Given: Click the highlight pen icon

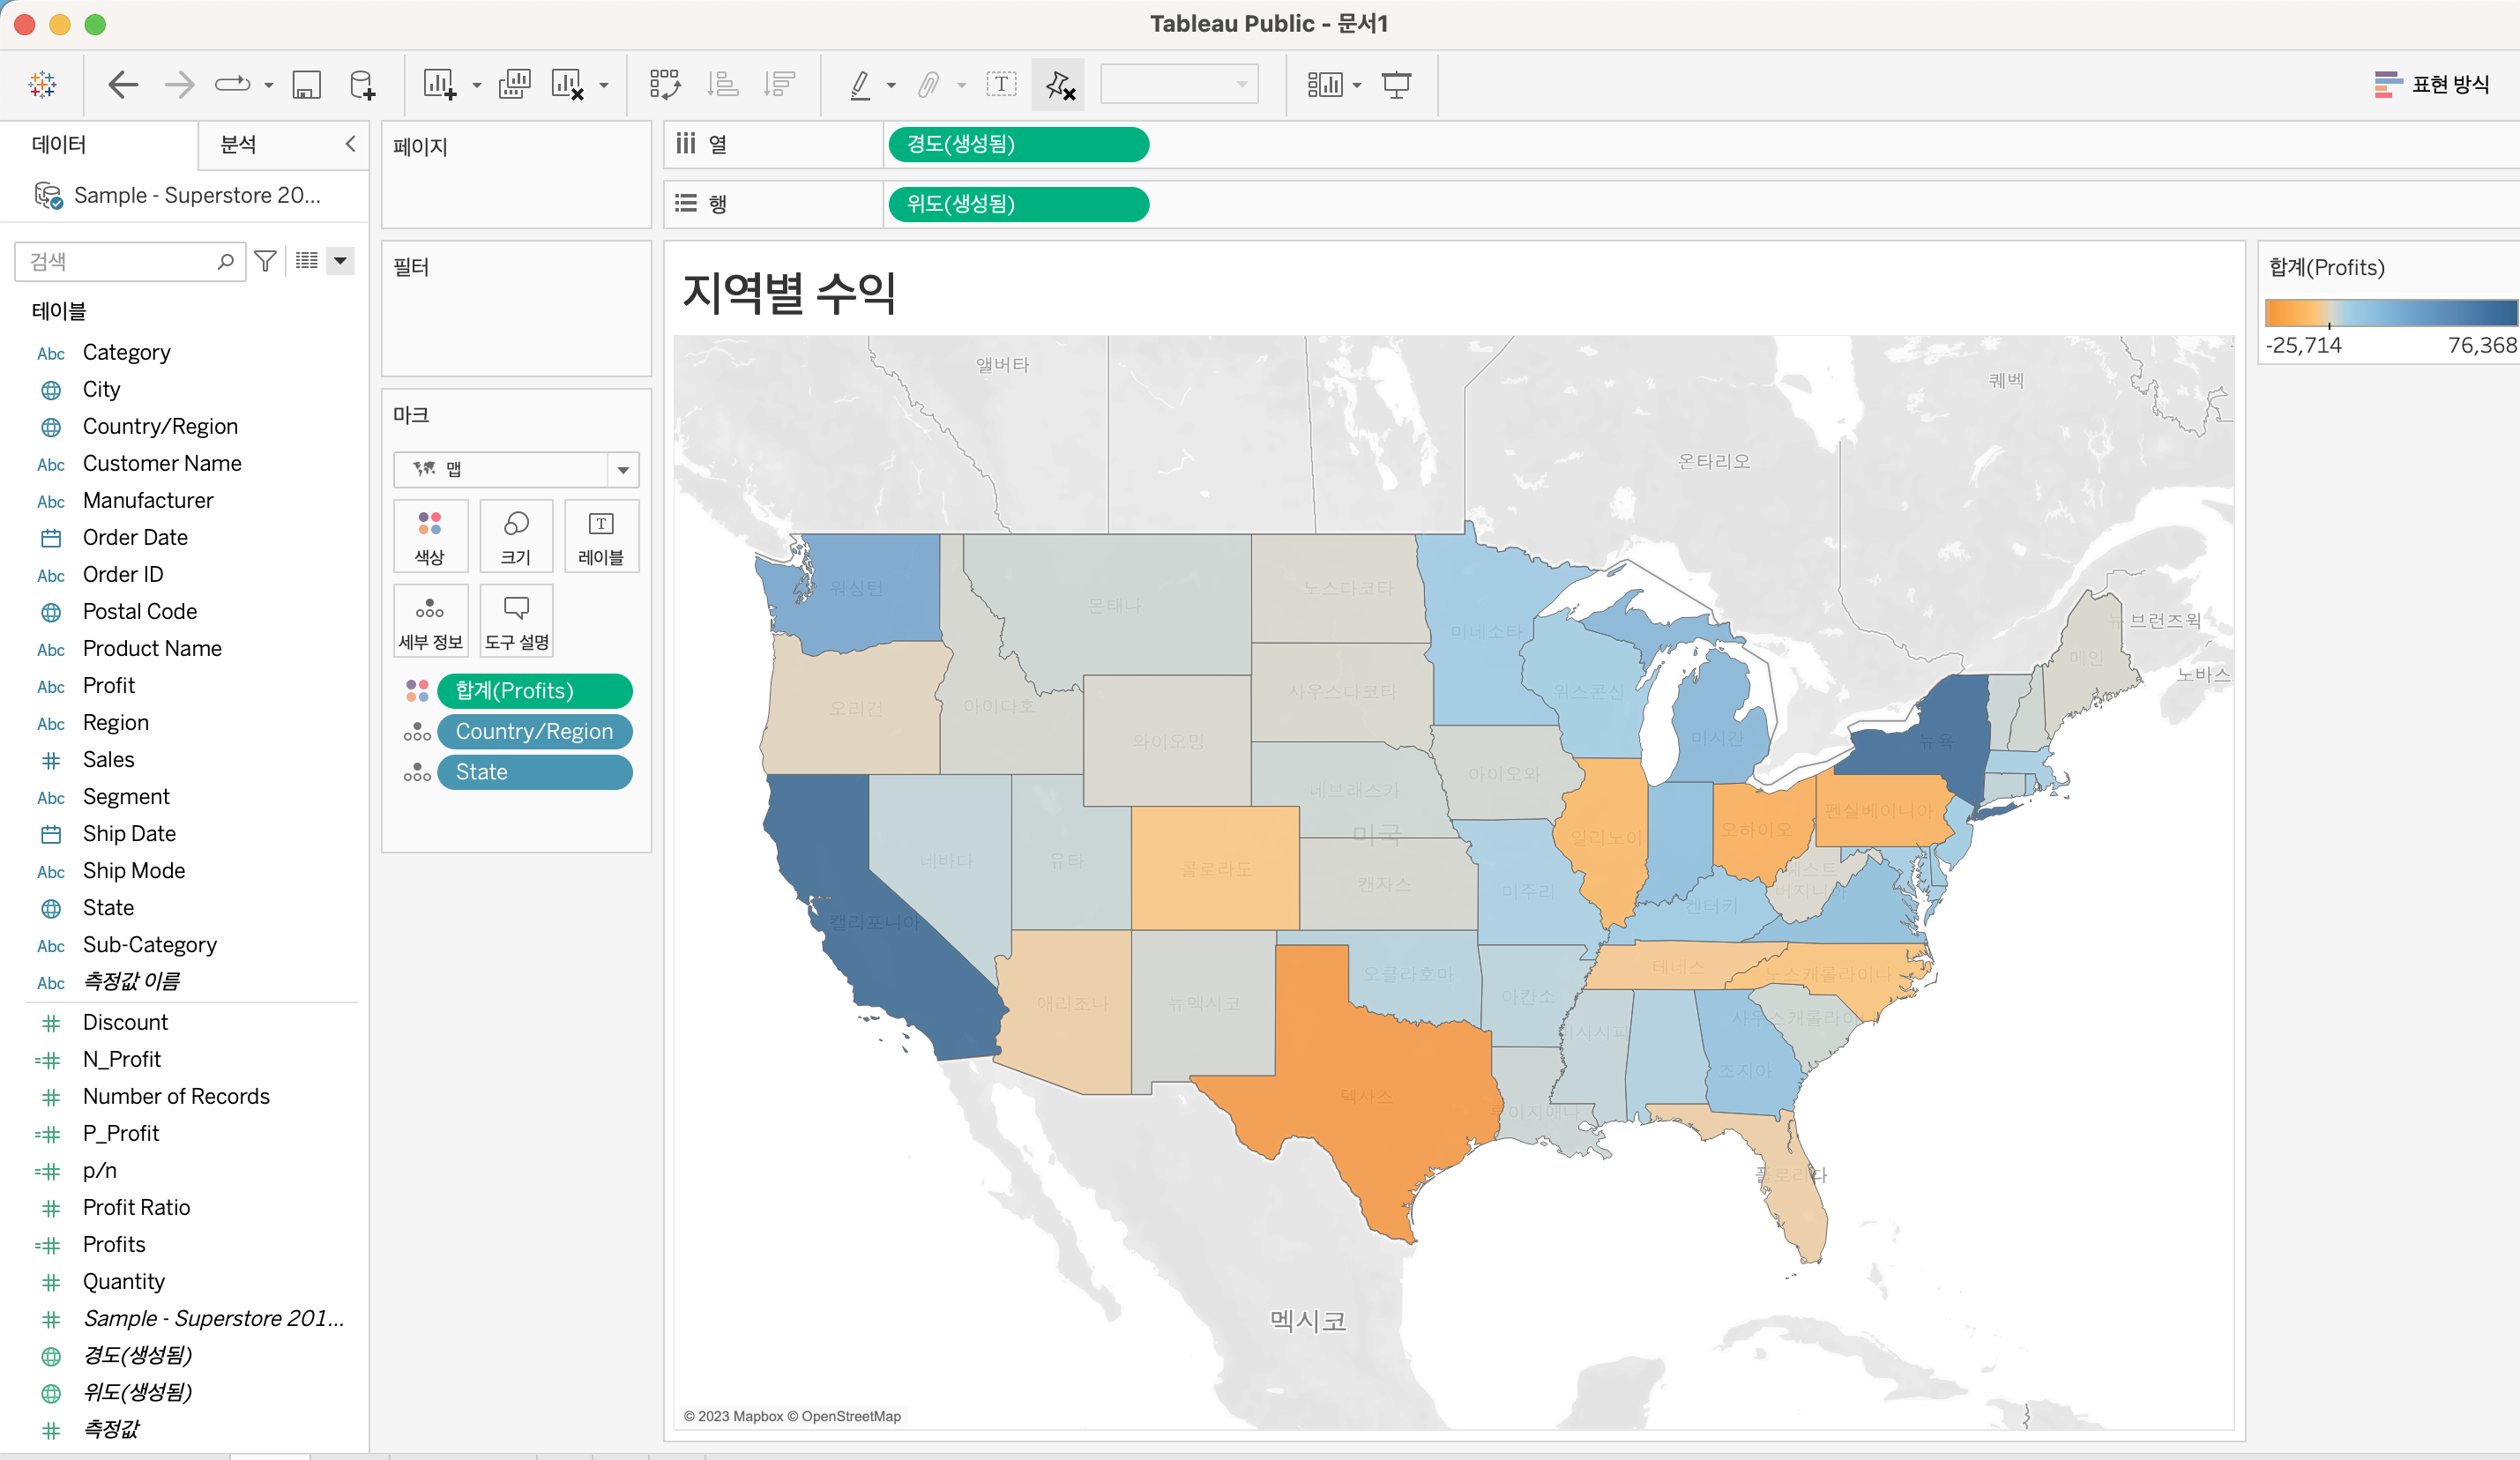Looking at the screenshot, I should (859, 85).
